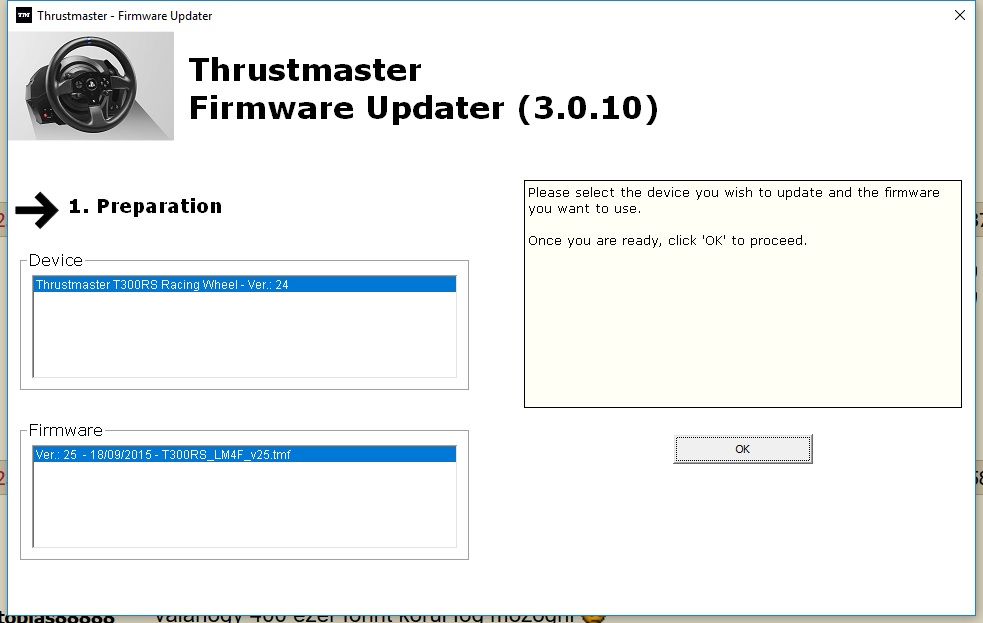The image size is (983, 623).
Task: Click the T300RS racing wheel picture
Action: 92,86
